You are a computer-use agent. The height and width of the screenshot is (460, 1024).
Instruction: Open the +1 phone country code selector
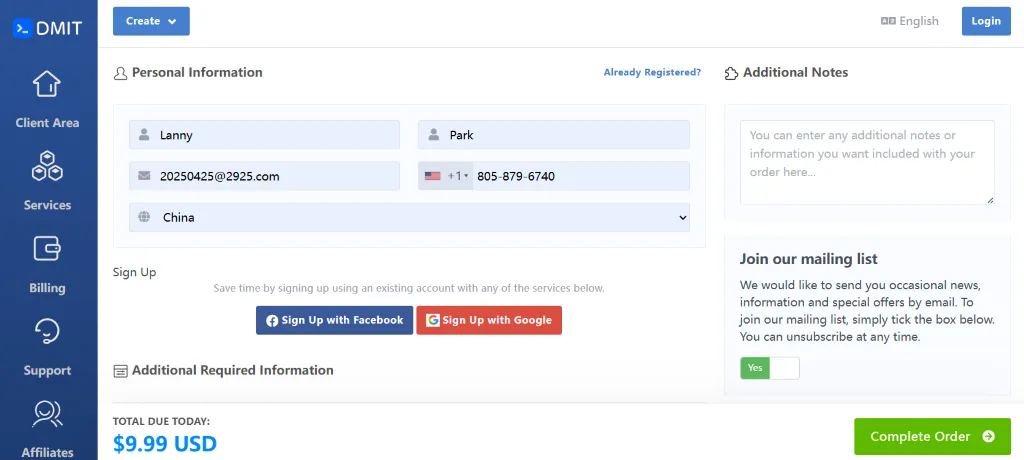445,176
